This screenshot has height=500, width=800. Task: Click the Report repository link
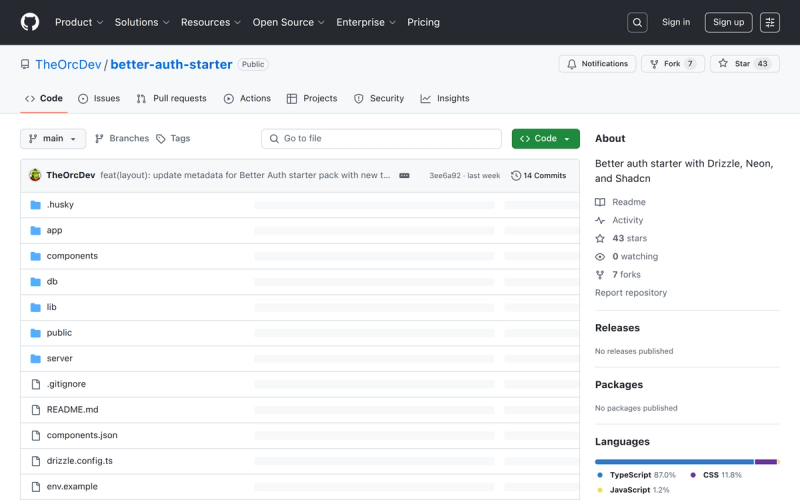pos(631,293)
